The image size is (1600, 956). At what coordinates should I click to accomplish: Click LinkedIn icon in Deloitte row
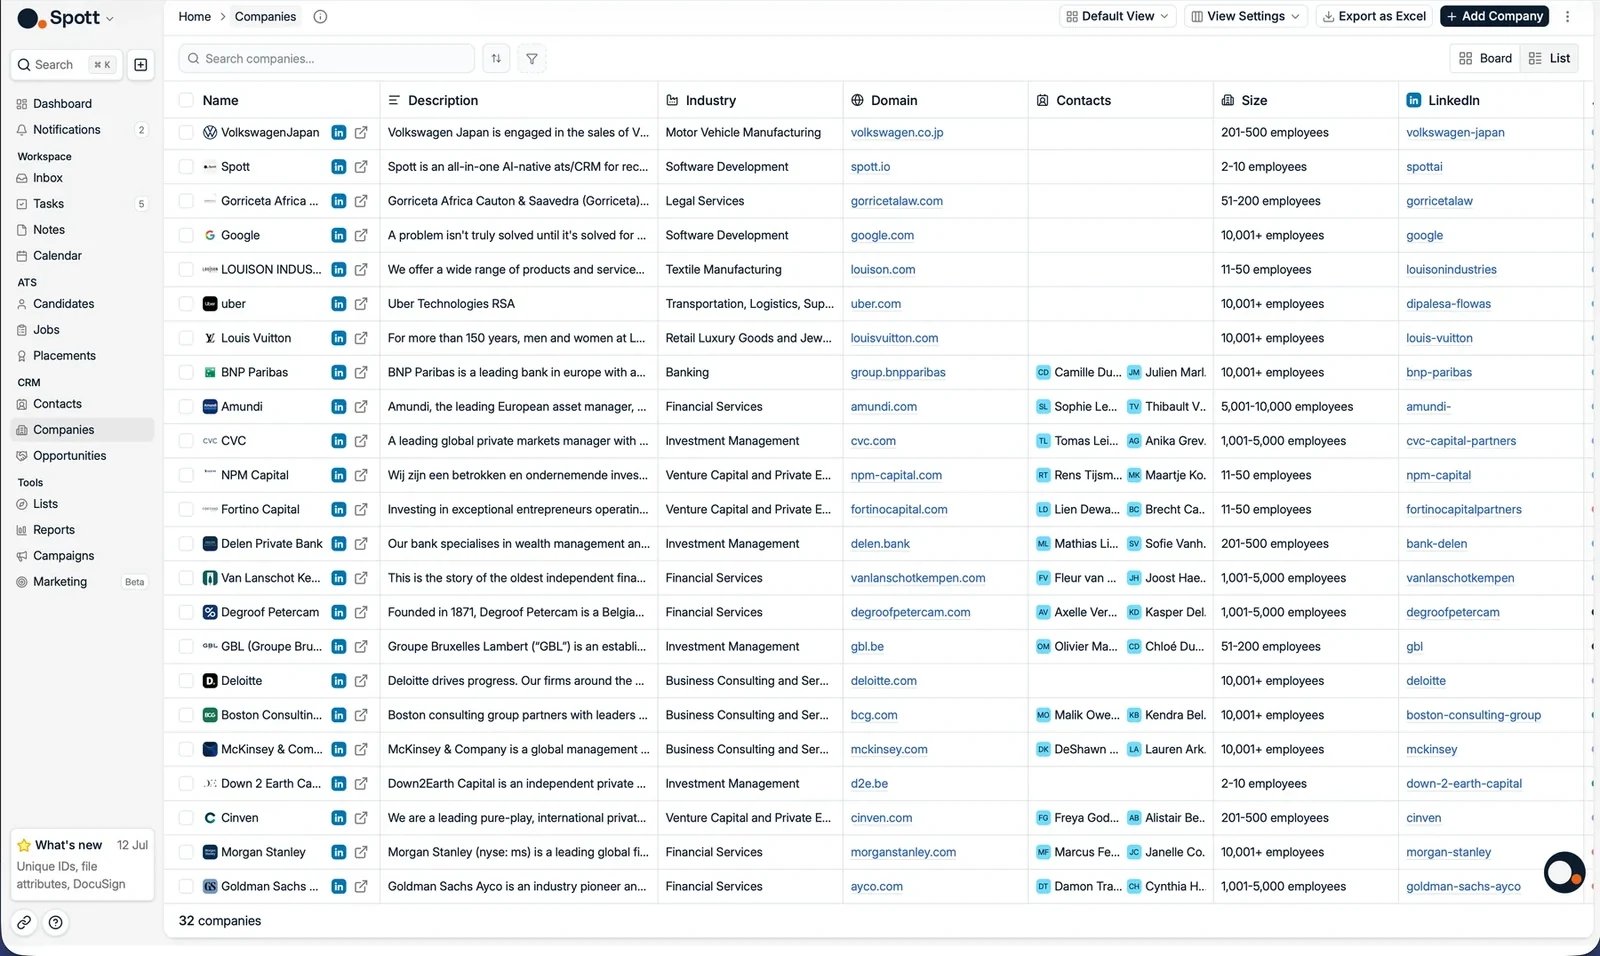coord(339,681)
